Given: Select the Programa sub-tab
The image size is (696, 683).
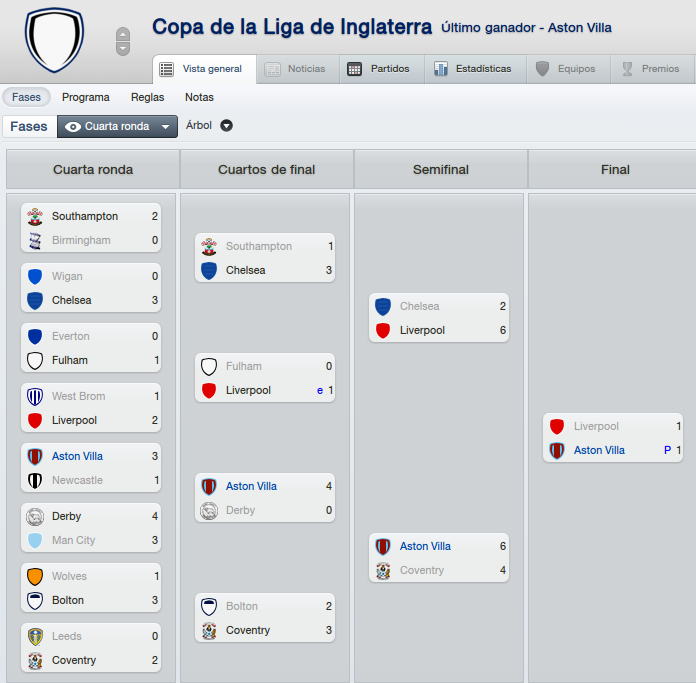Looking at the screenshot, I should point(86,97).
